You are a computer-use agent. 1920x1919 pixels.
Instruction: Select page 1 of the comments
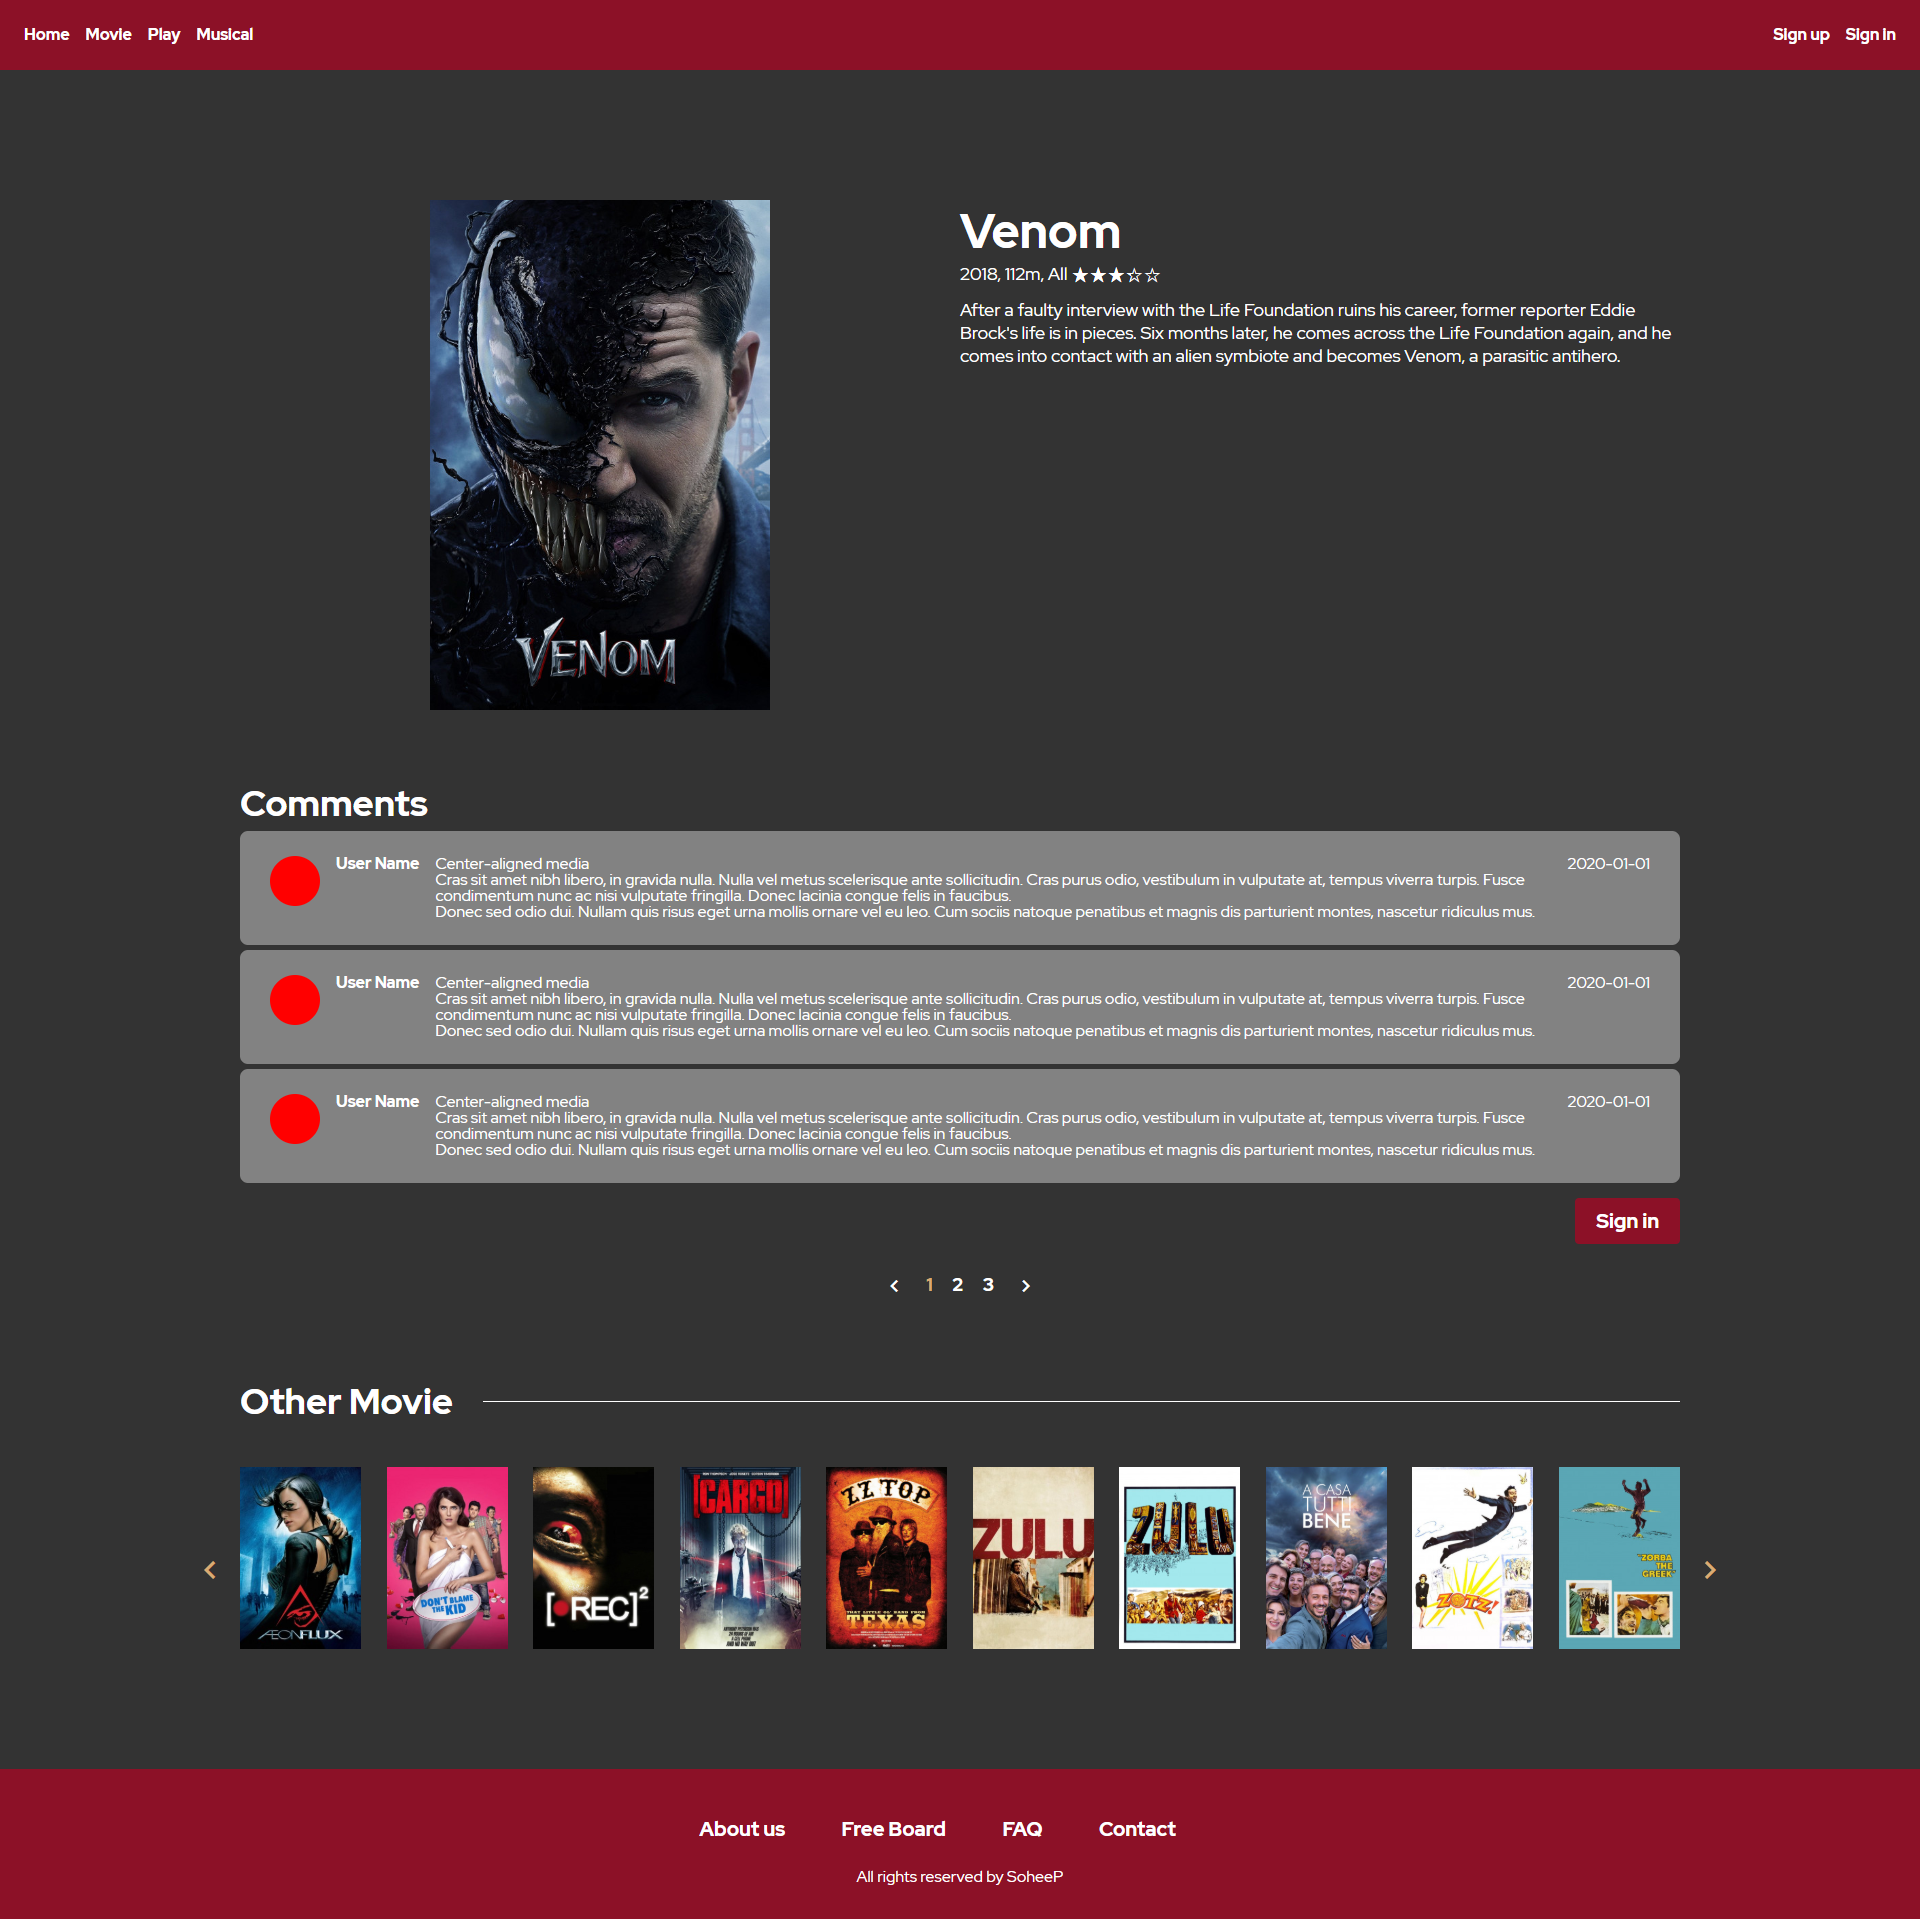928,1285
